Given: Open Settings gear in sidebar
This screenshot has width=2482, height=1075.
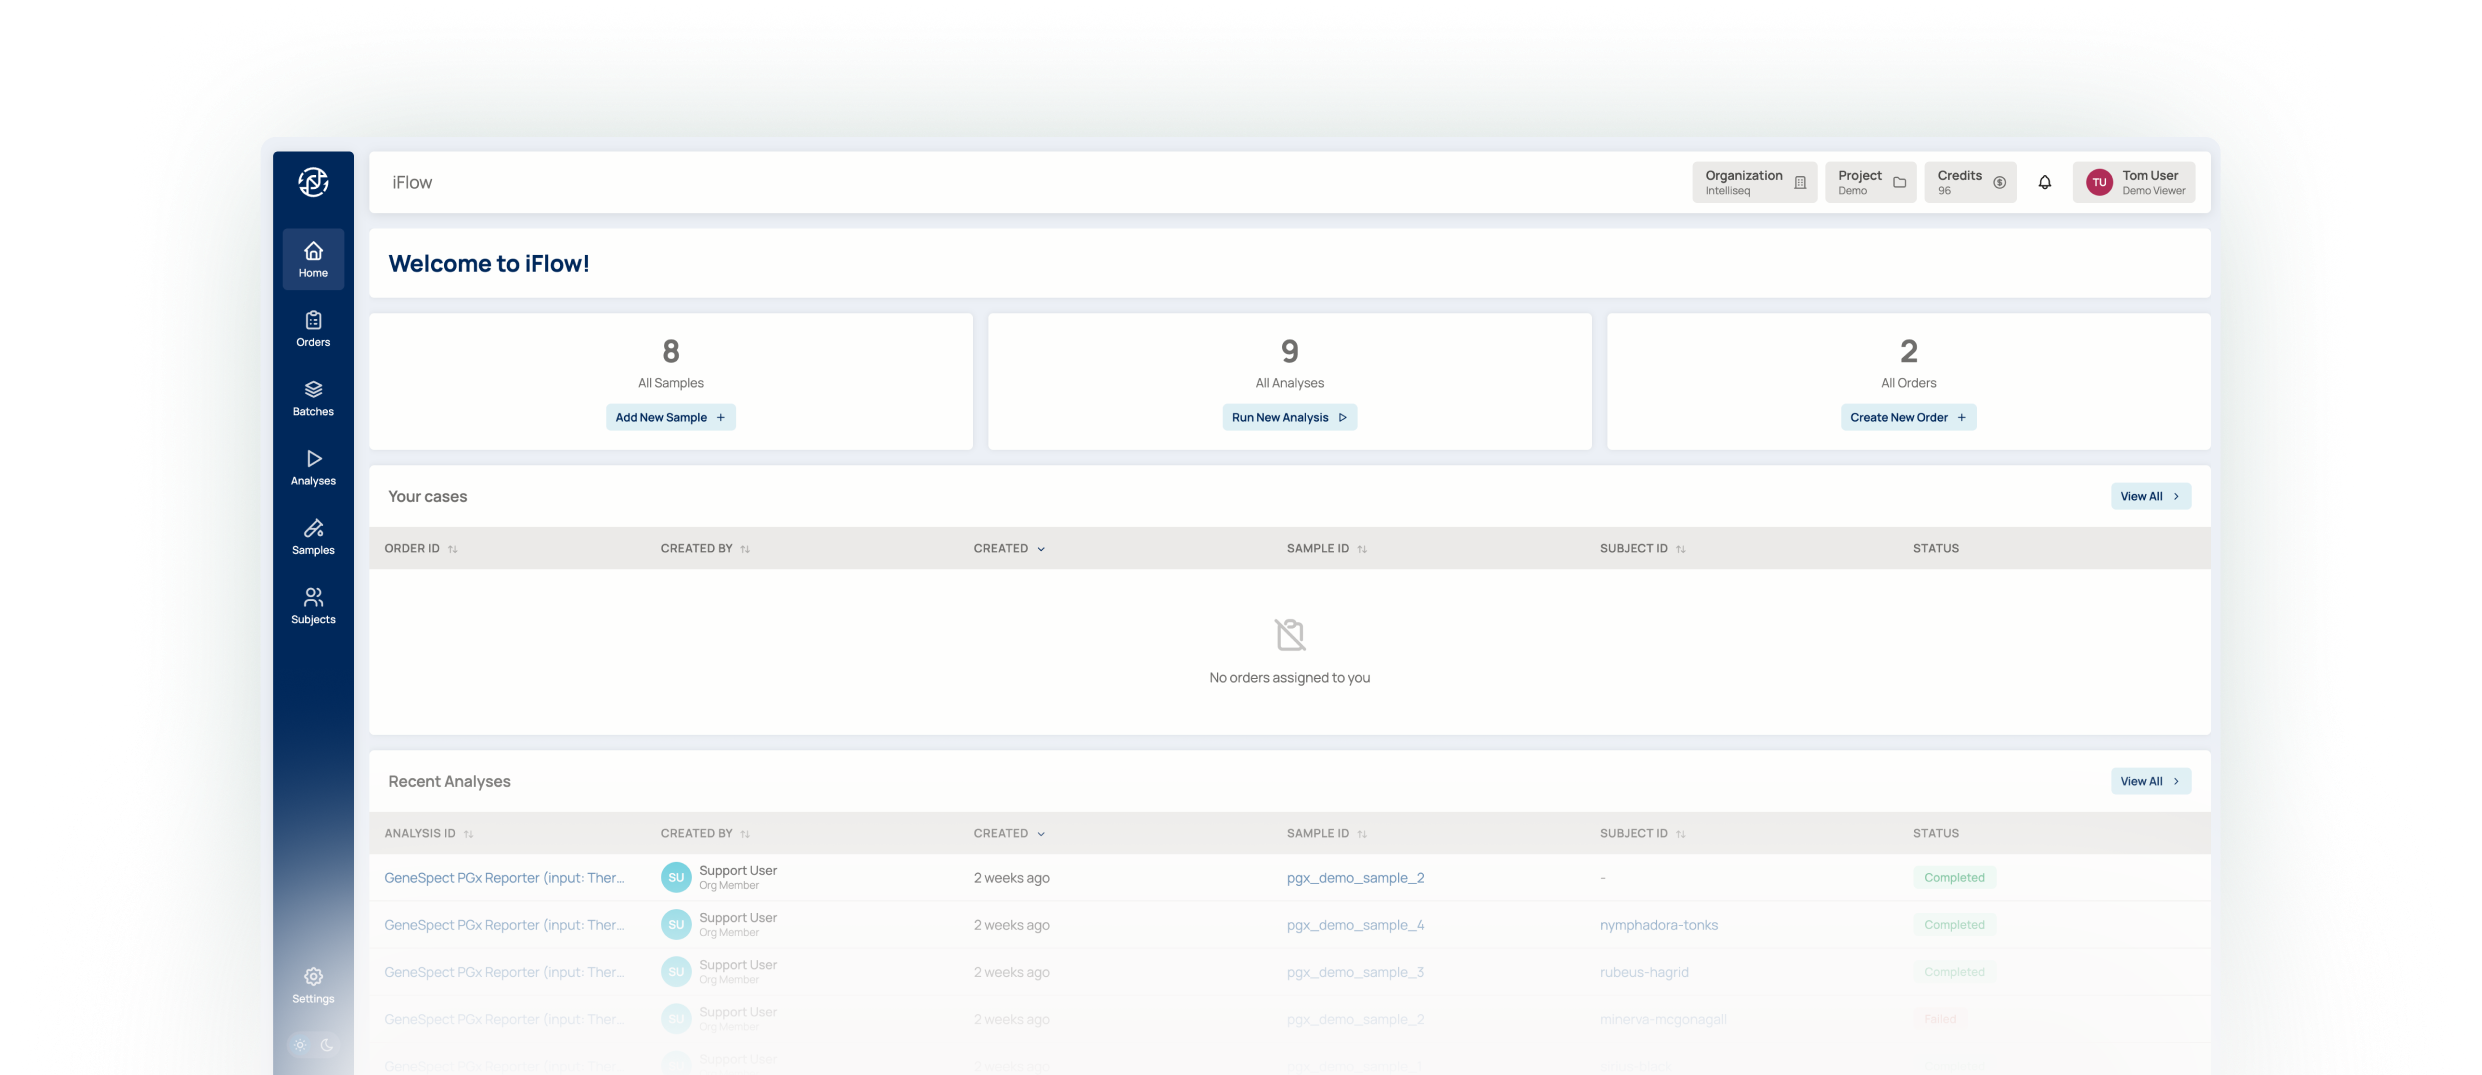Looking at the screenshot, I should (313, 985).
